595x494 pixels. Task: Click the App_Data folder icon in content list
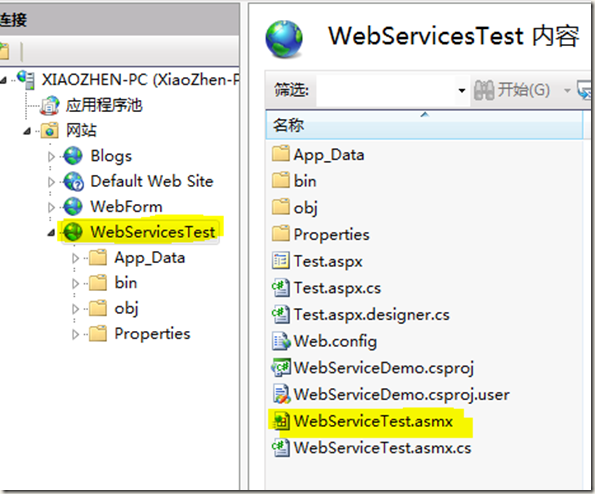(281, 154)
